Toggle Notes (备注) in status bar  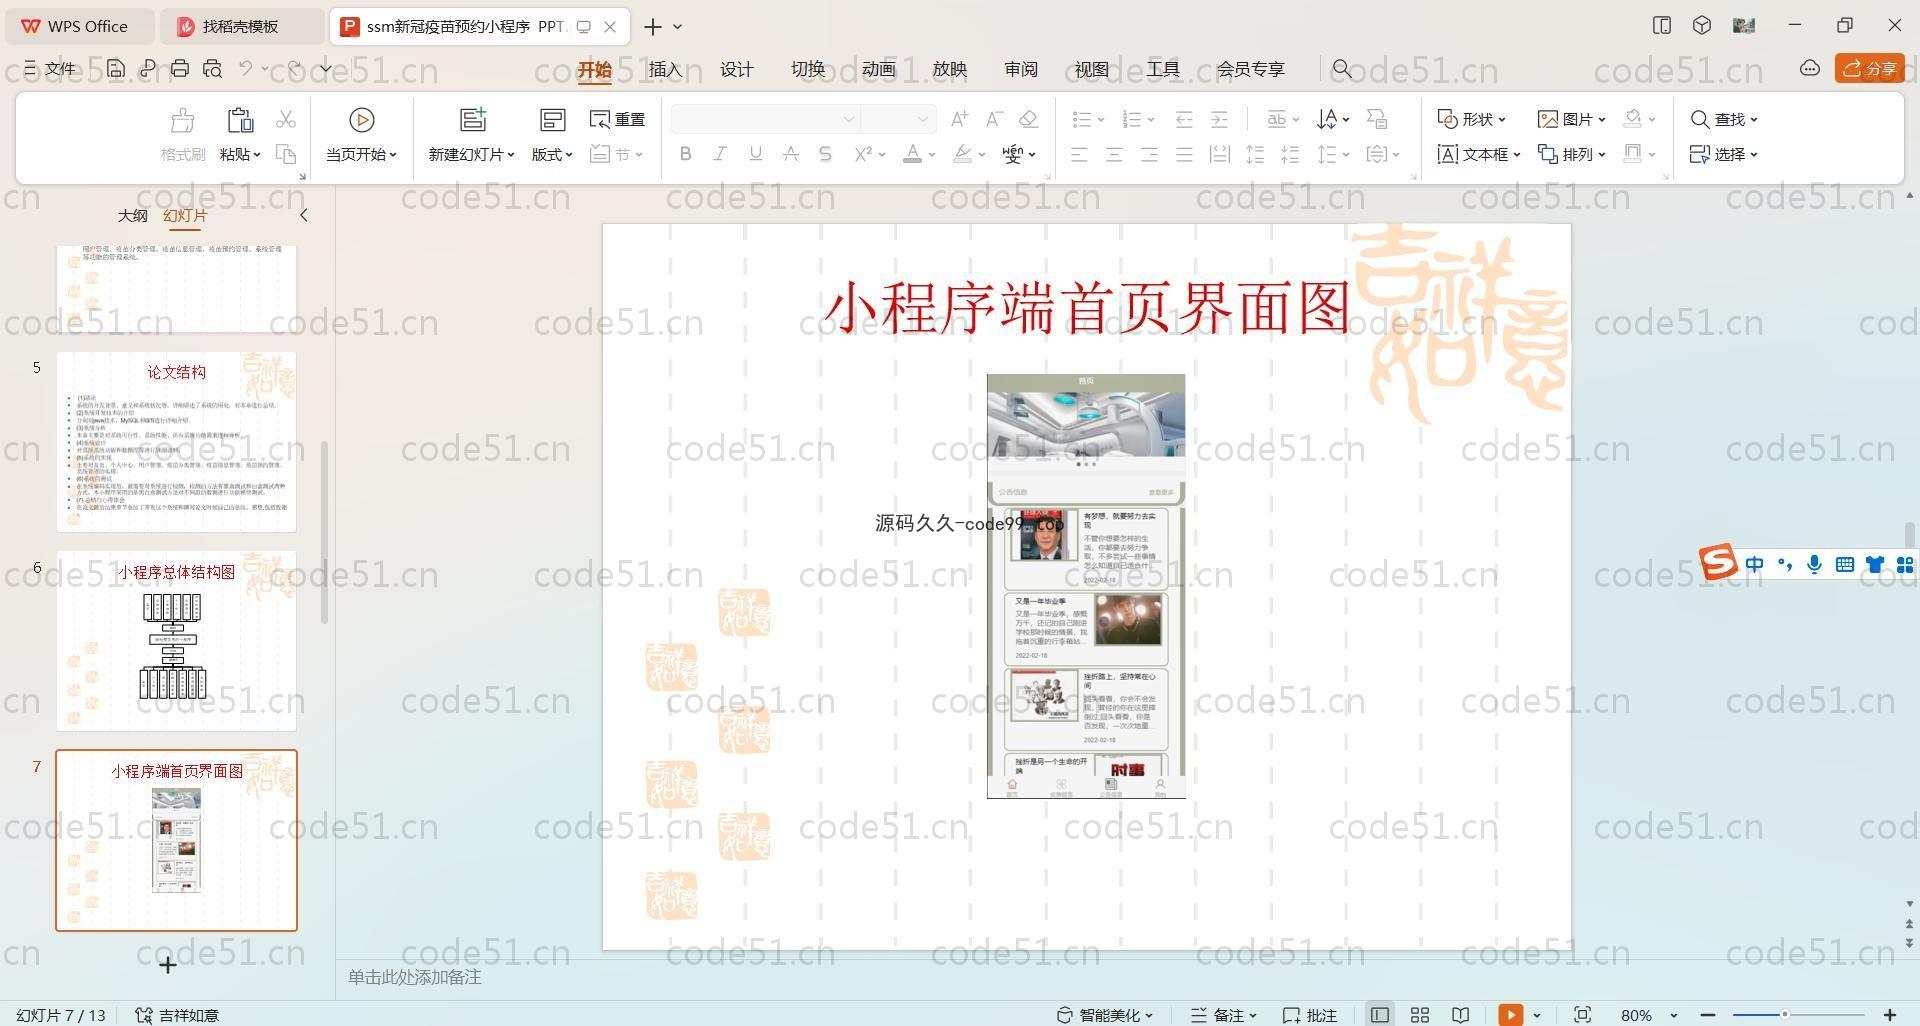pos(1223,1015)
